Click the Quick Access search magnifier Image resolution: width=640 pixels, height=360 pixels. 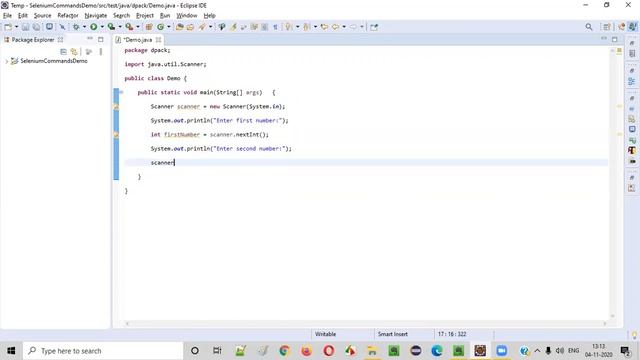[x=589, y=27]
